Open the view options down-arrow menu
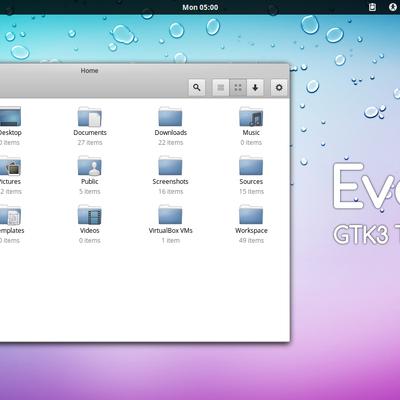Screen dimensions: 400x400 (255, 88)
